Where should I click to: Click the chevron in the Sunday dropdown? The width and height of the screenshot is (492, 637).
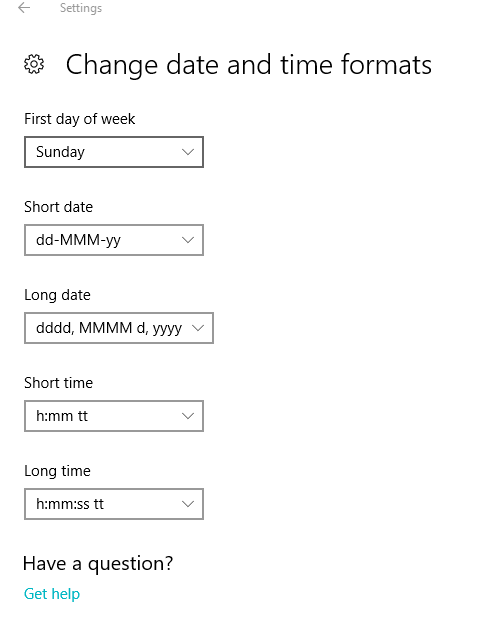[188, 152]
